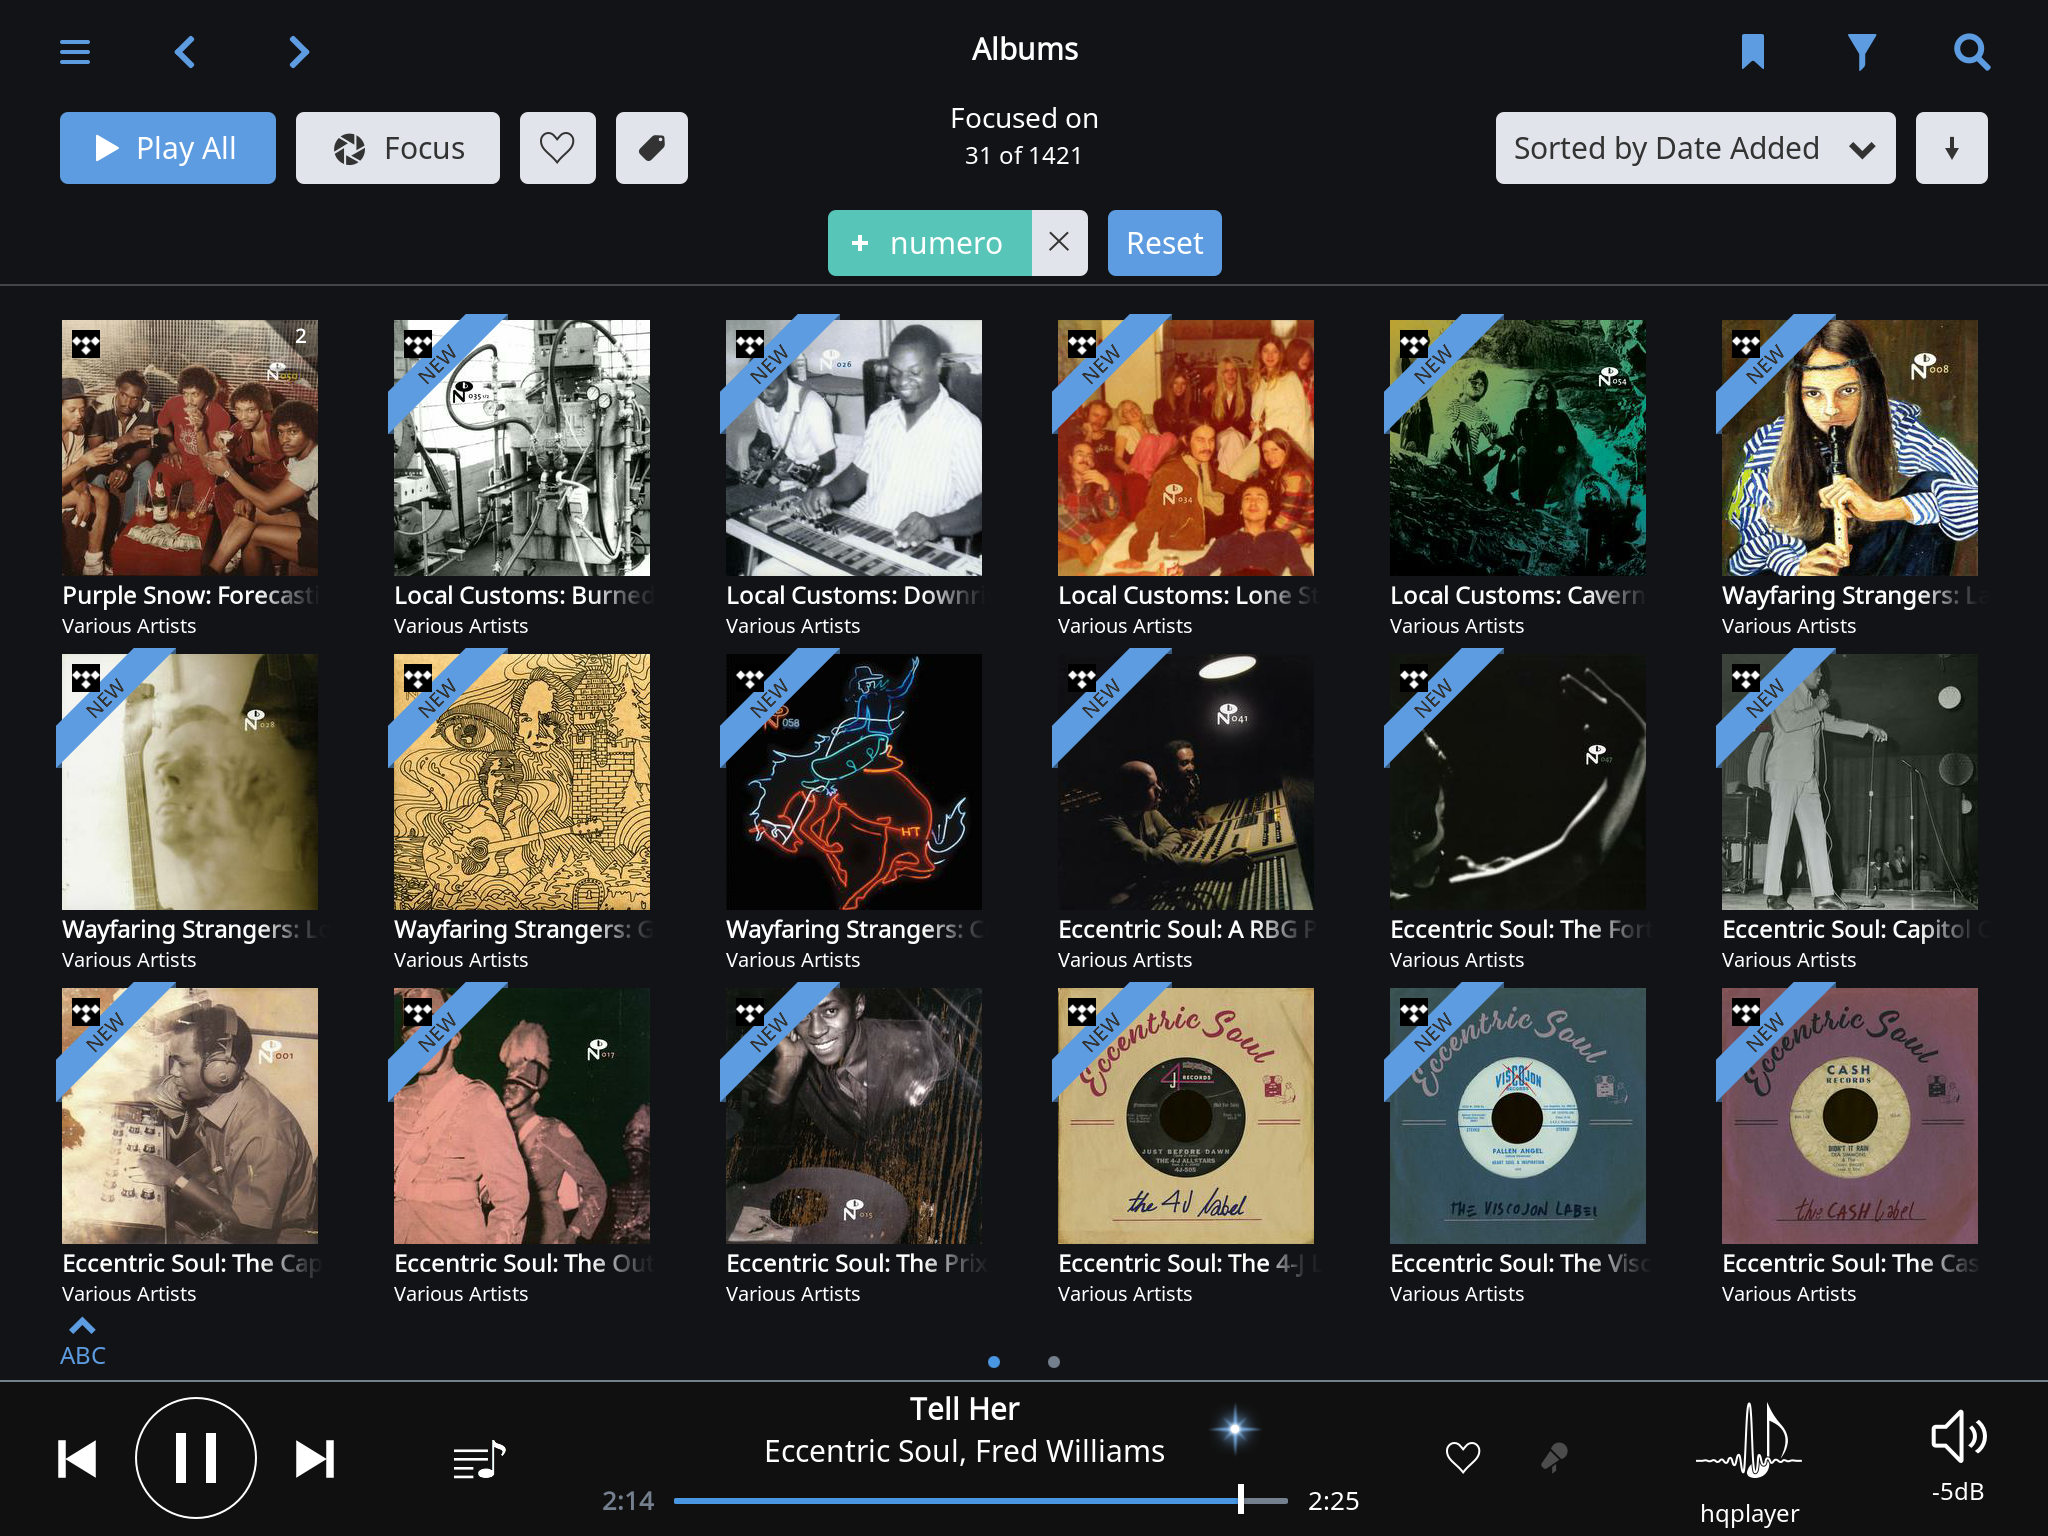Go back with the left arrow
The height and width of the screenshot is (1536, 2048).
coord(185,52)
